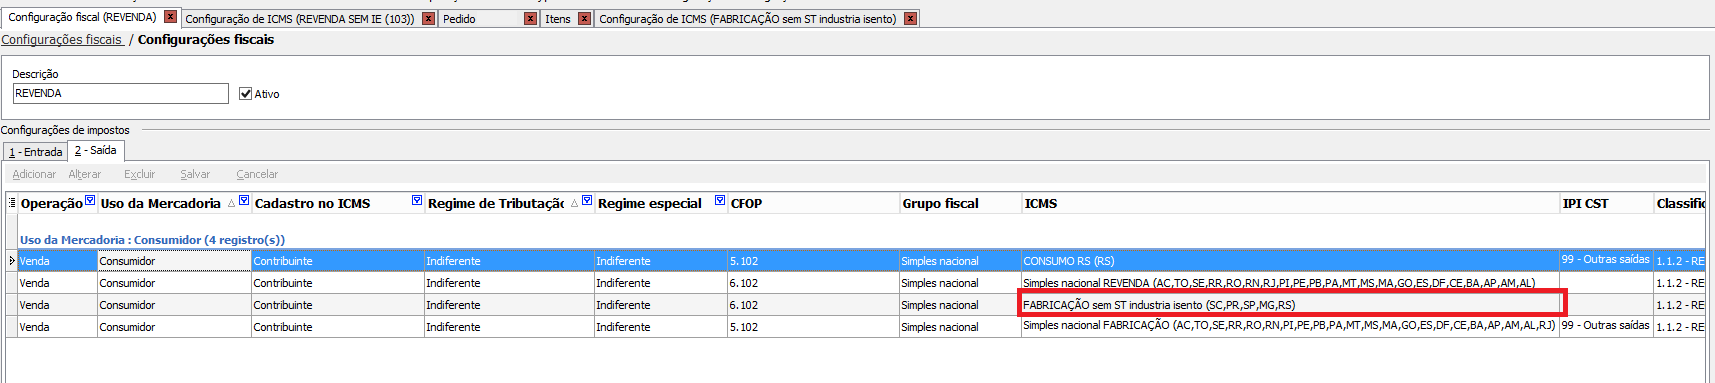Select FABRICAÇÃO sem ST industria isento cell
This screenshot has height=383, width=1715.
[1290, 305]
